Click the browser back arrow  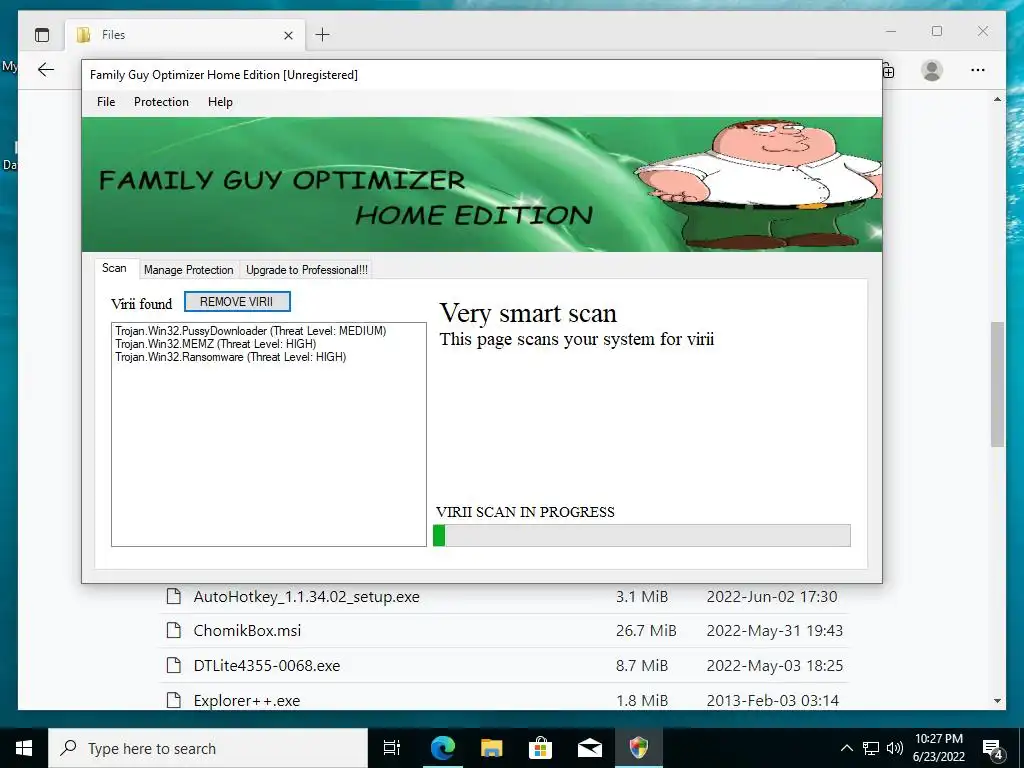tap(46, 70)
